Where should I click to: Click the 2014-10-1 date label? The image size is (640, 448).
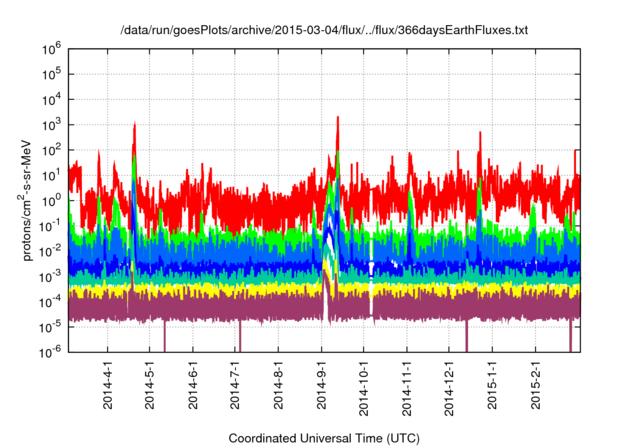tap(364, 388)
